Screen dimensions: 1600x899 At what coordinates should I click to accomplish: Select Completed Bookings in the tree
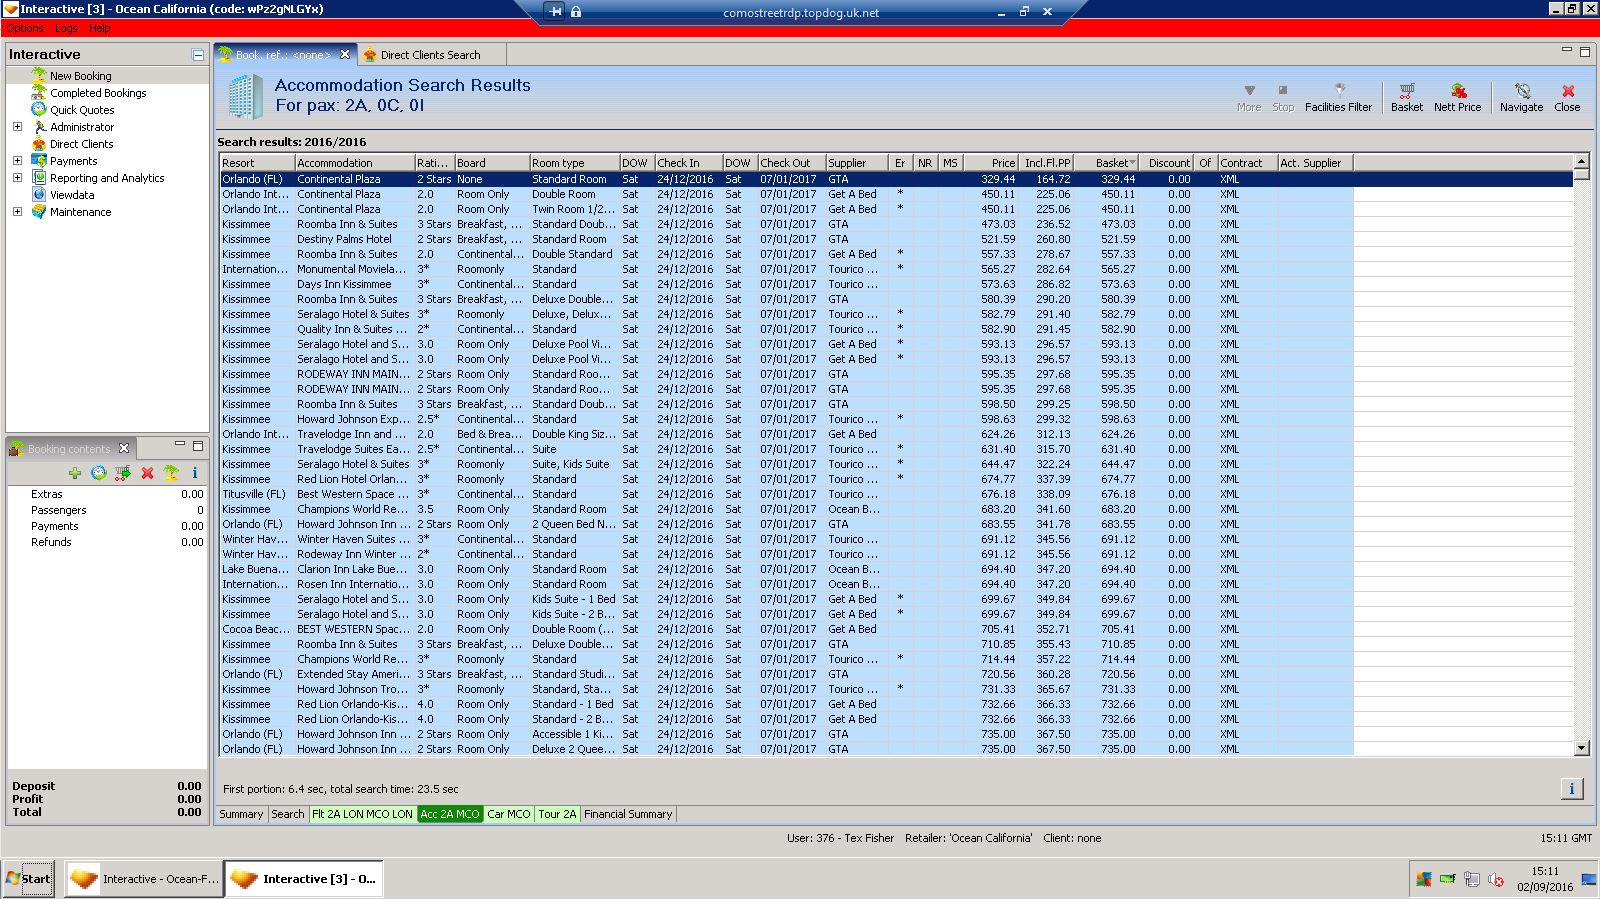[x=98, y=93]
